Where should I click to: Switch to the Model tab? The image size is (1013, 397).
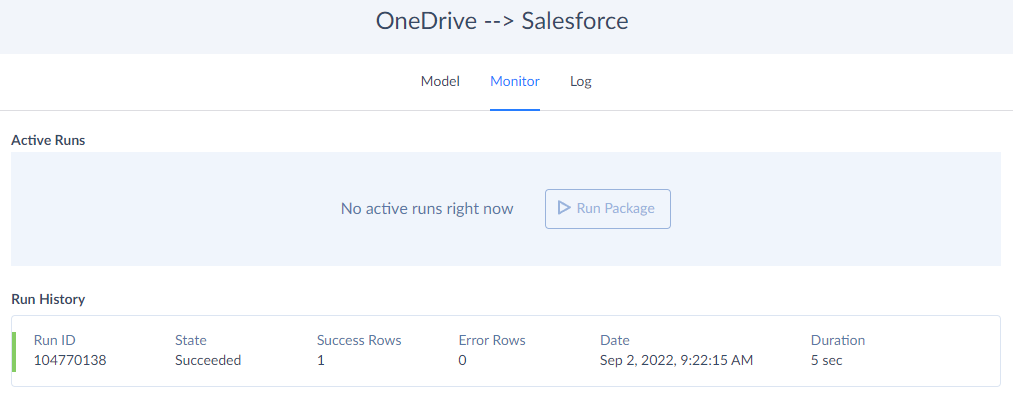(x=440, y=82)
